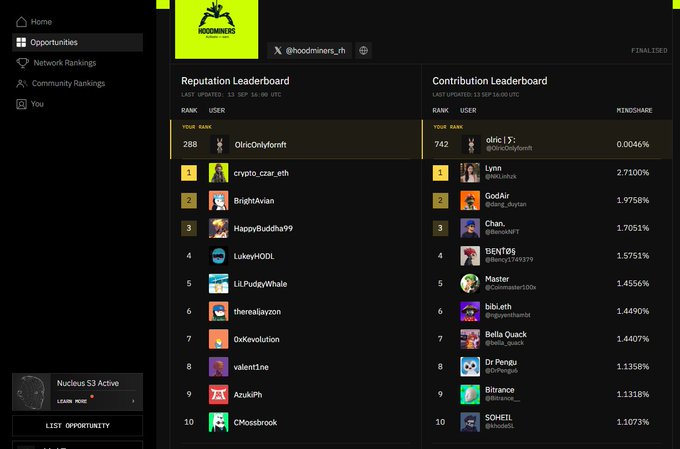Click the Community Rankings people icon
Viewport: 680px width, 449px height.
point(21,83)
